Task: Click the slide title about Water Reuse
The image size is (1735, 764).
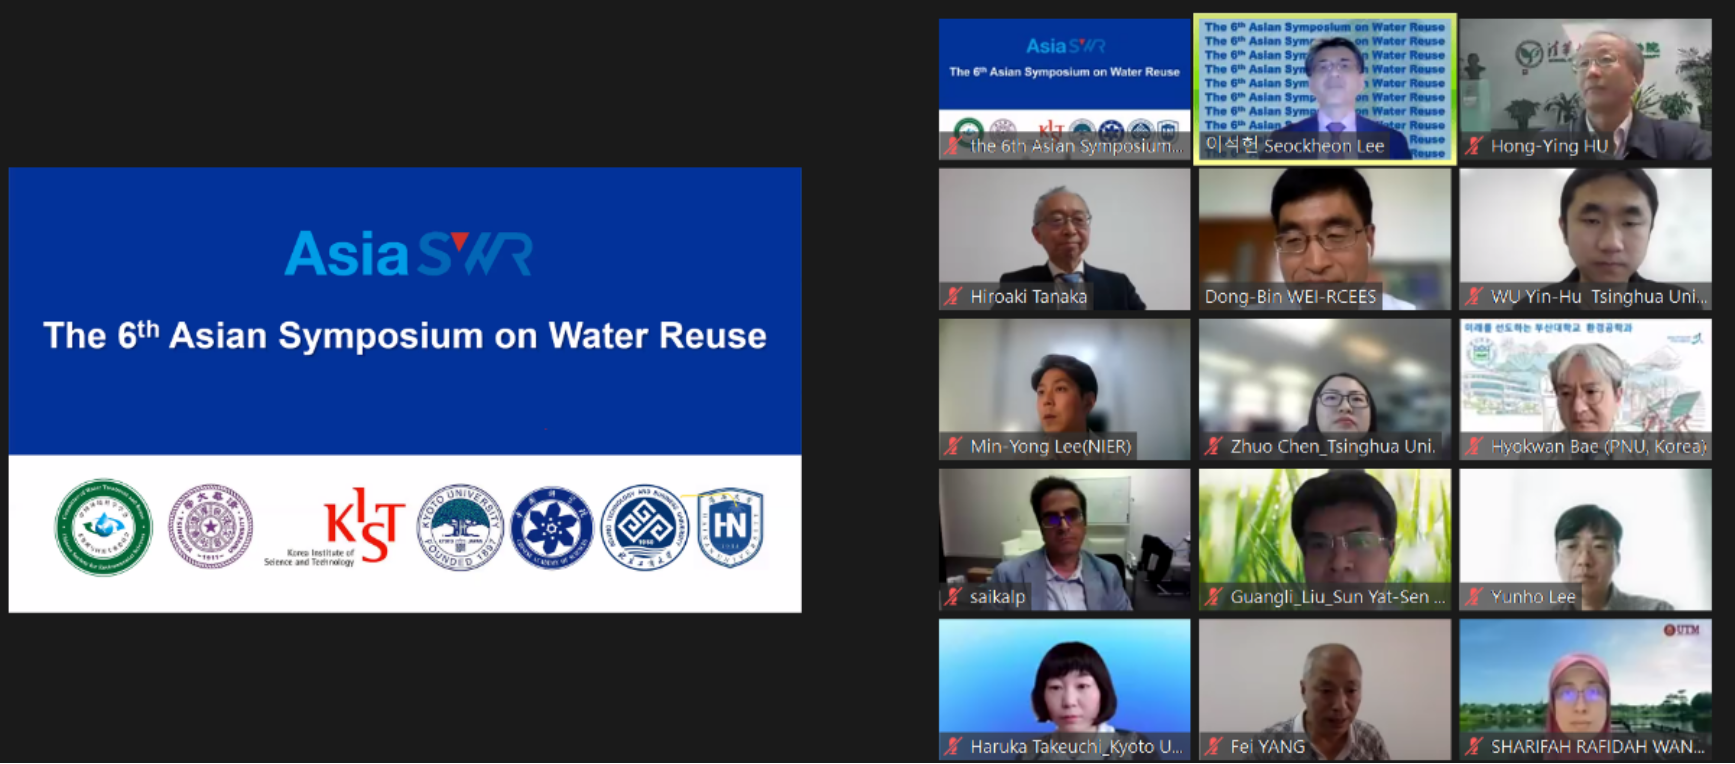Action: [405, 336]
